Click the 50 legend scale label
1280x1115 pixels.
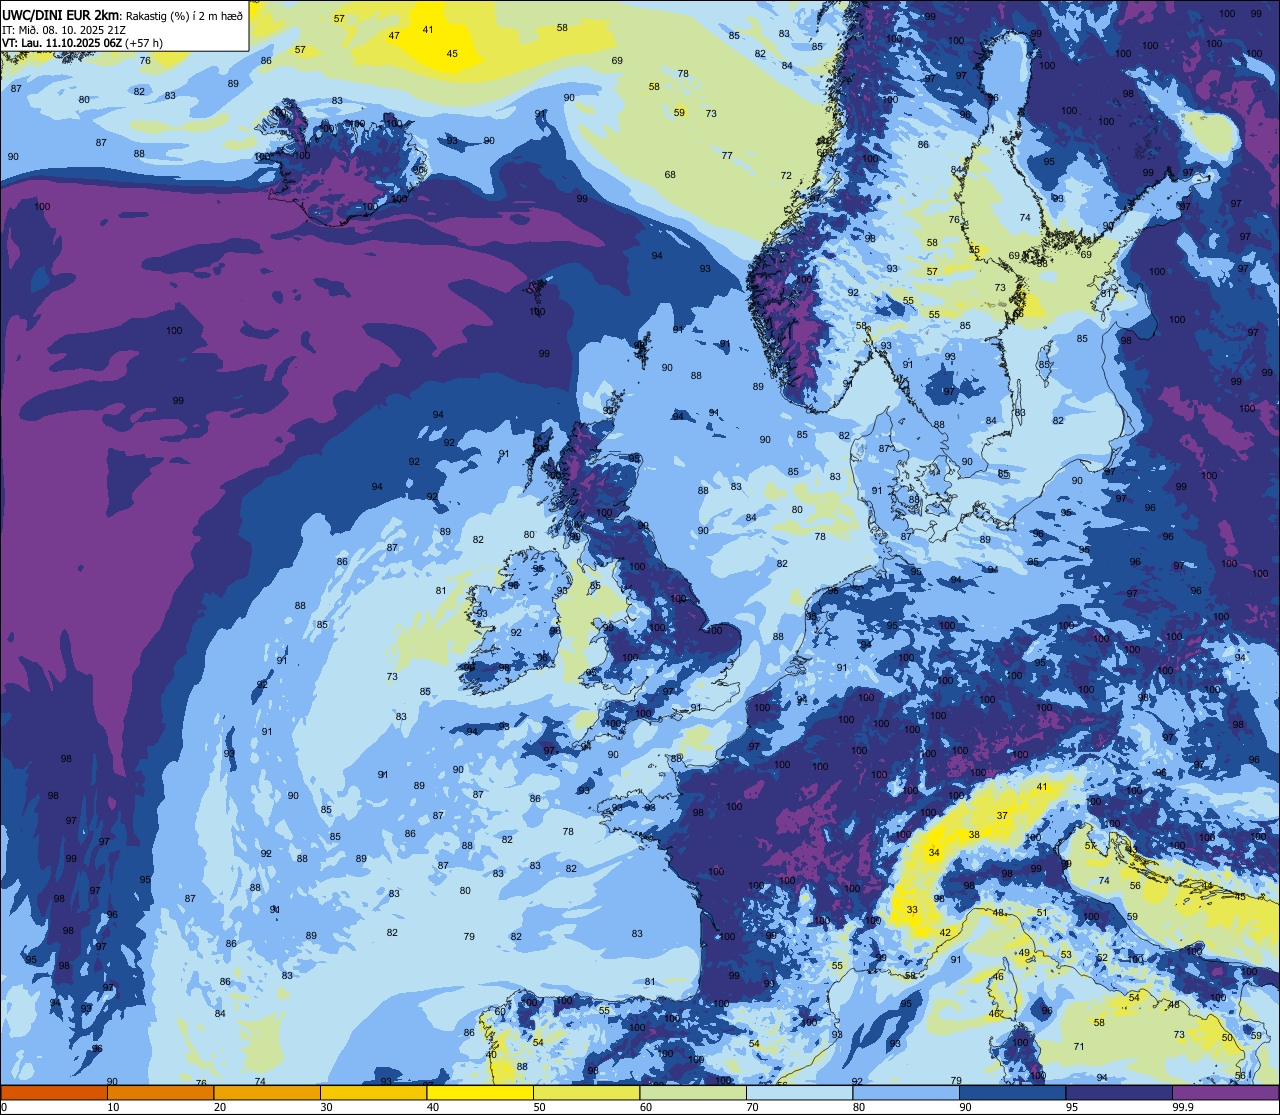[539, 1107]
